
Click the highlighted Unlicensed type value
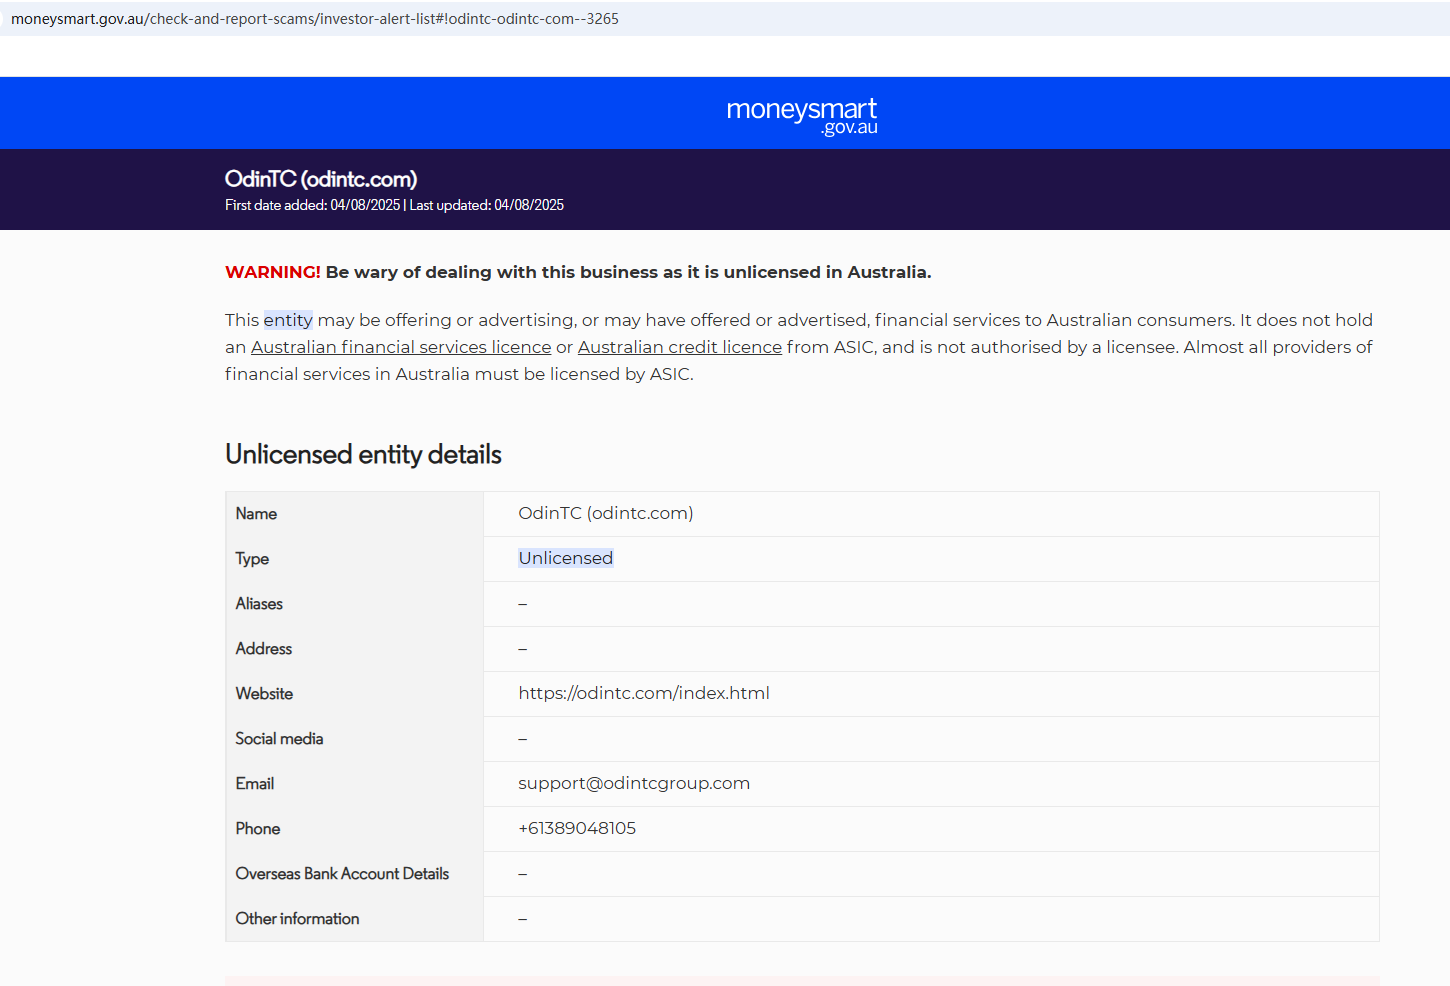coord(566,558)
